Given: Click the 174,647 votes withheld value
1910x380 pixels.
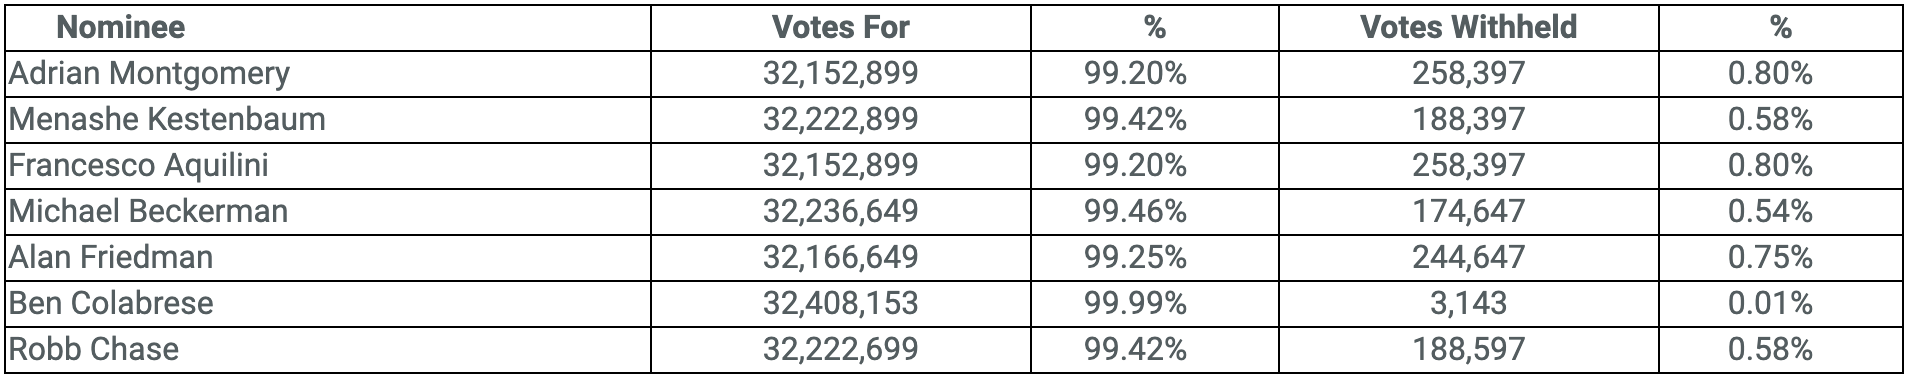Looking at the screenshot, I should pyautogui.click(x=1468, y=211).
